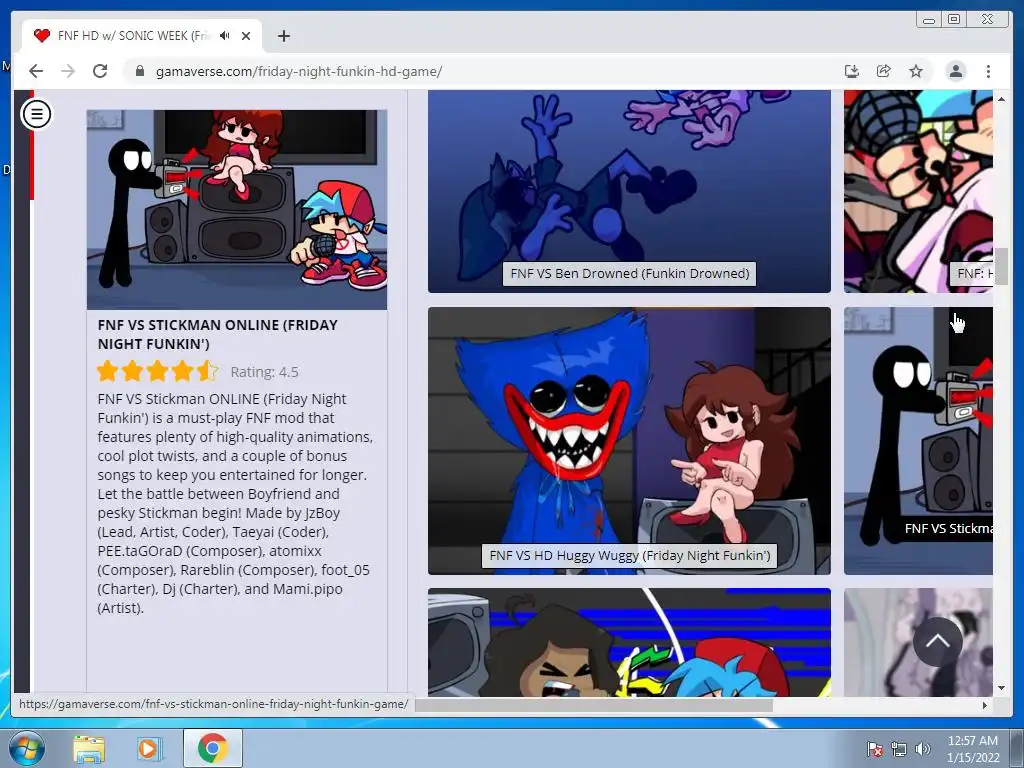Click the scrollbar up arrow

1001,99
